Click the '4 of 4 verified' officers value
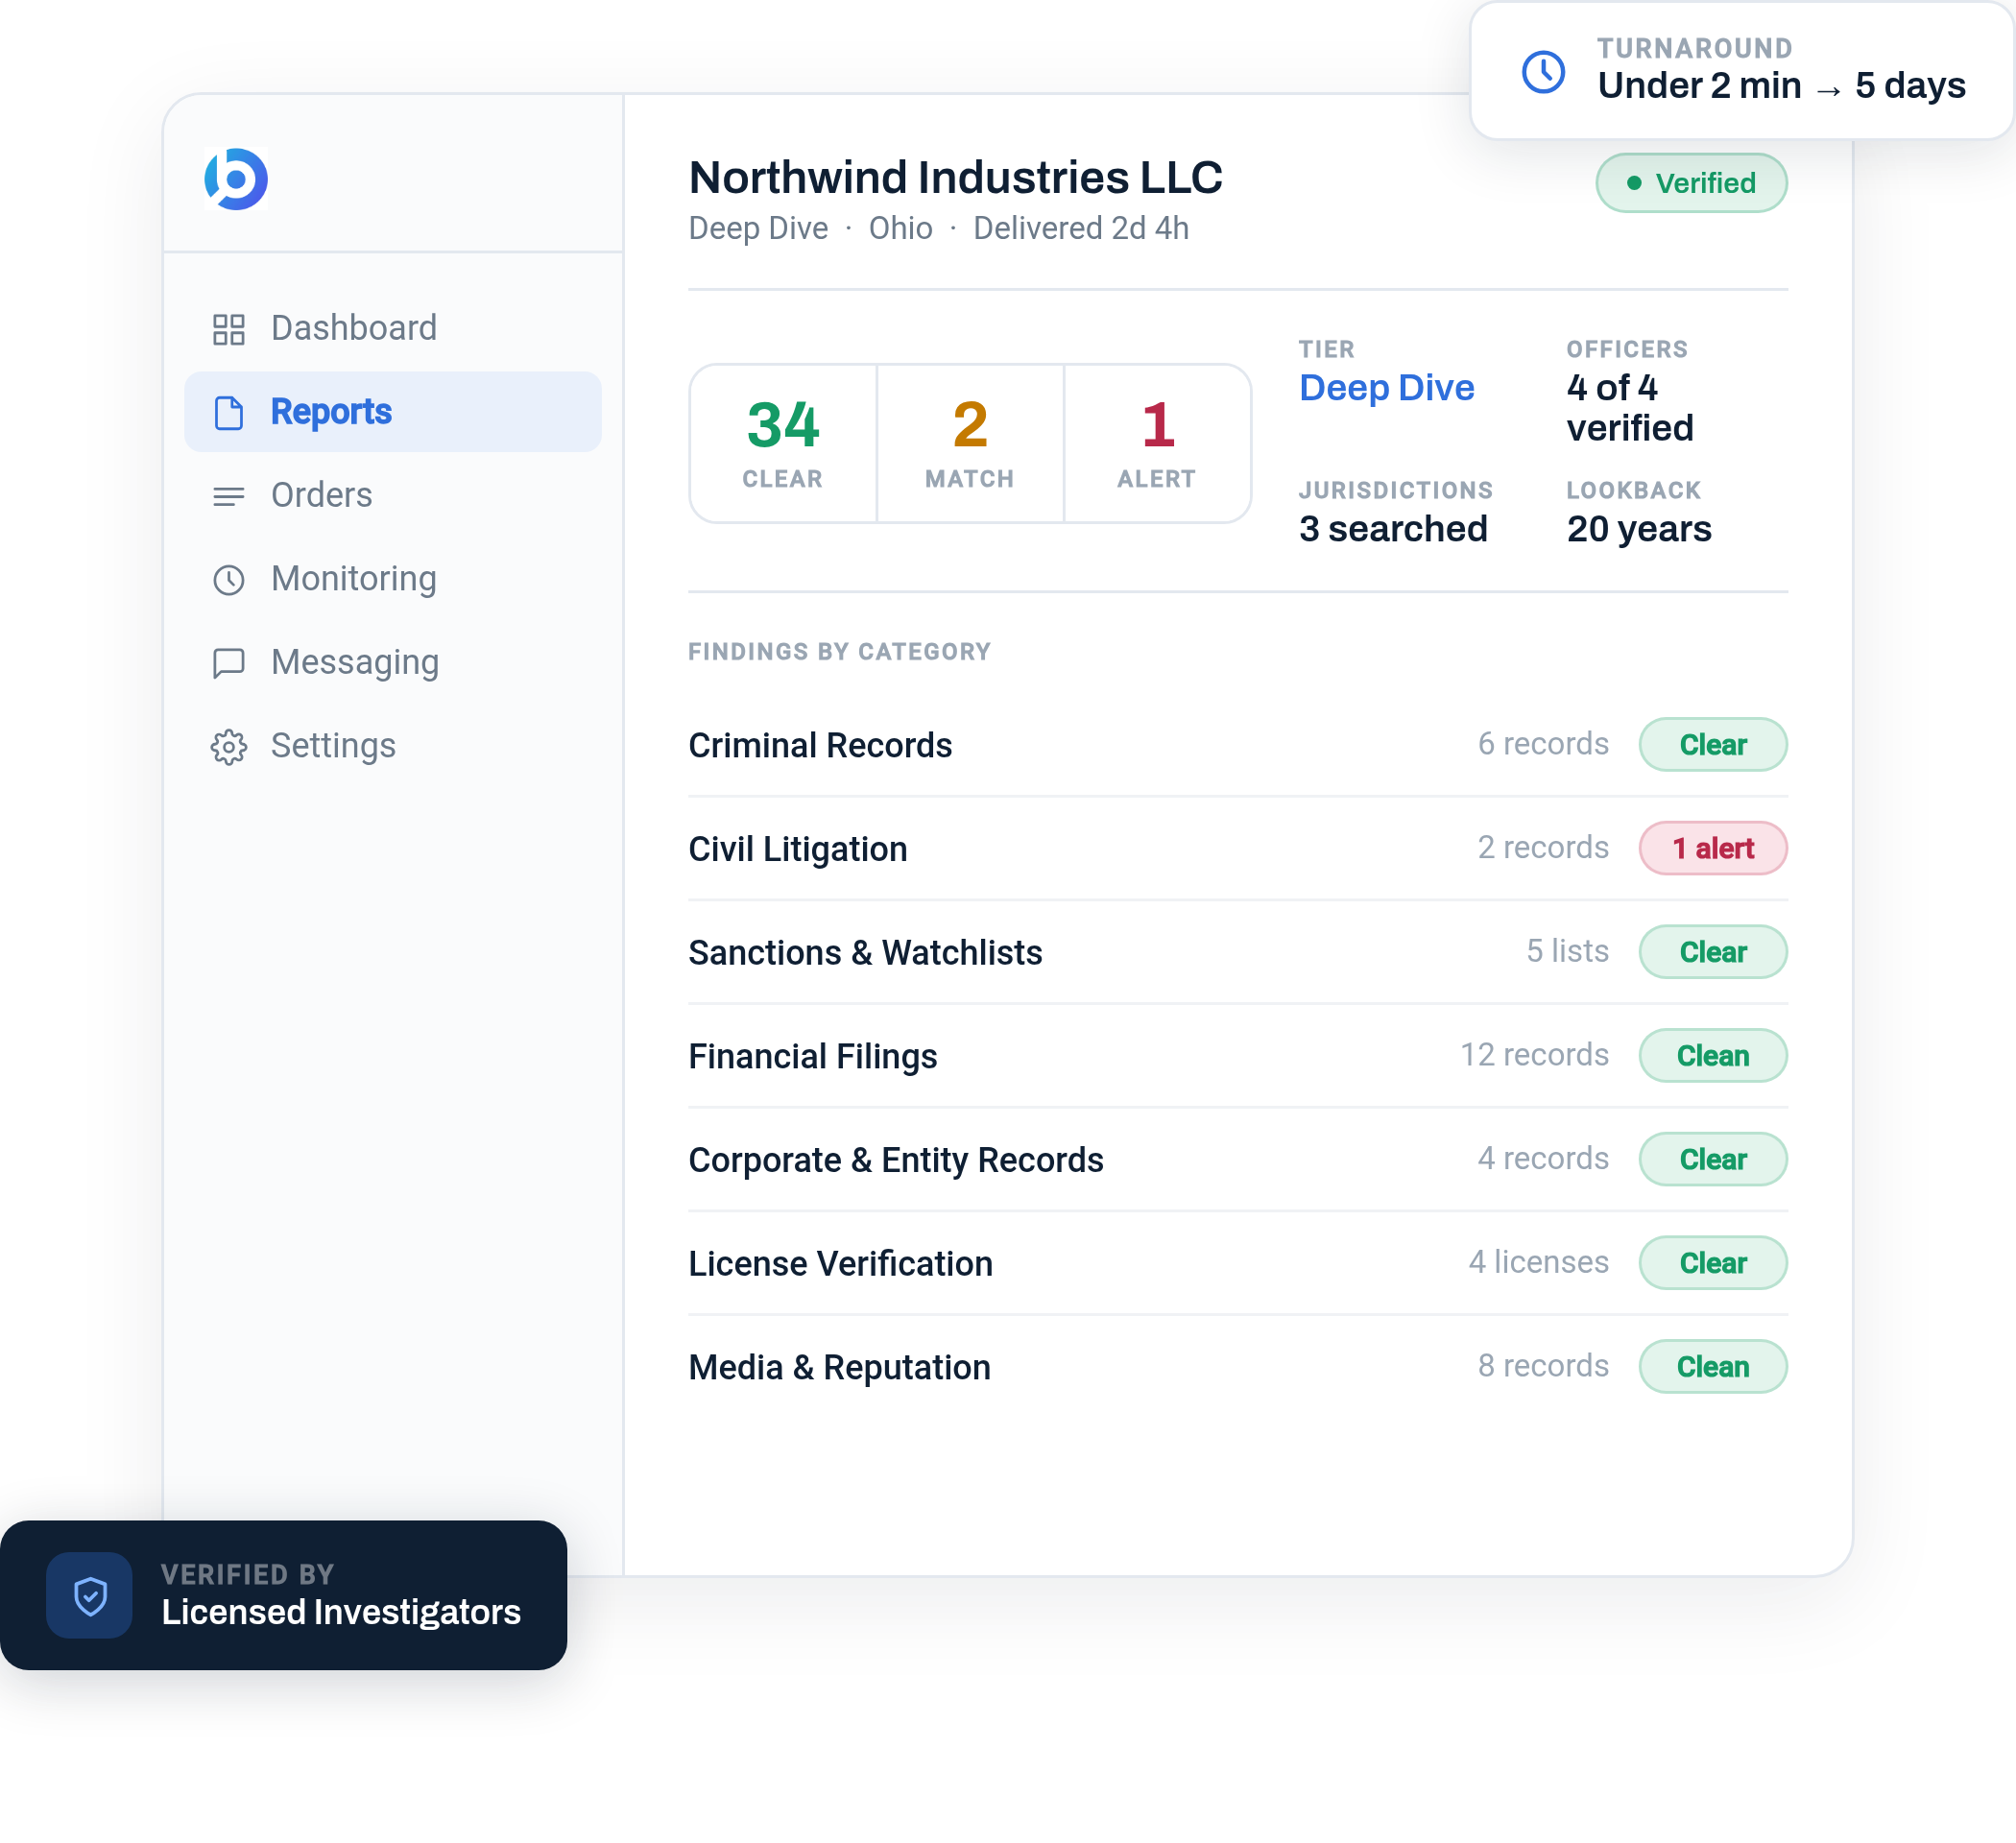This screenshot has height=1843, width=2016. pyautogui.click(x=1630, y=408)
